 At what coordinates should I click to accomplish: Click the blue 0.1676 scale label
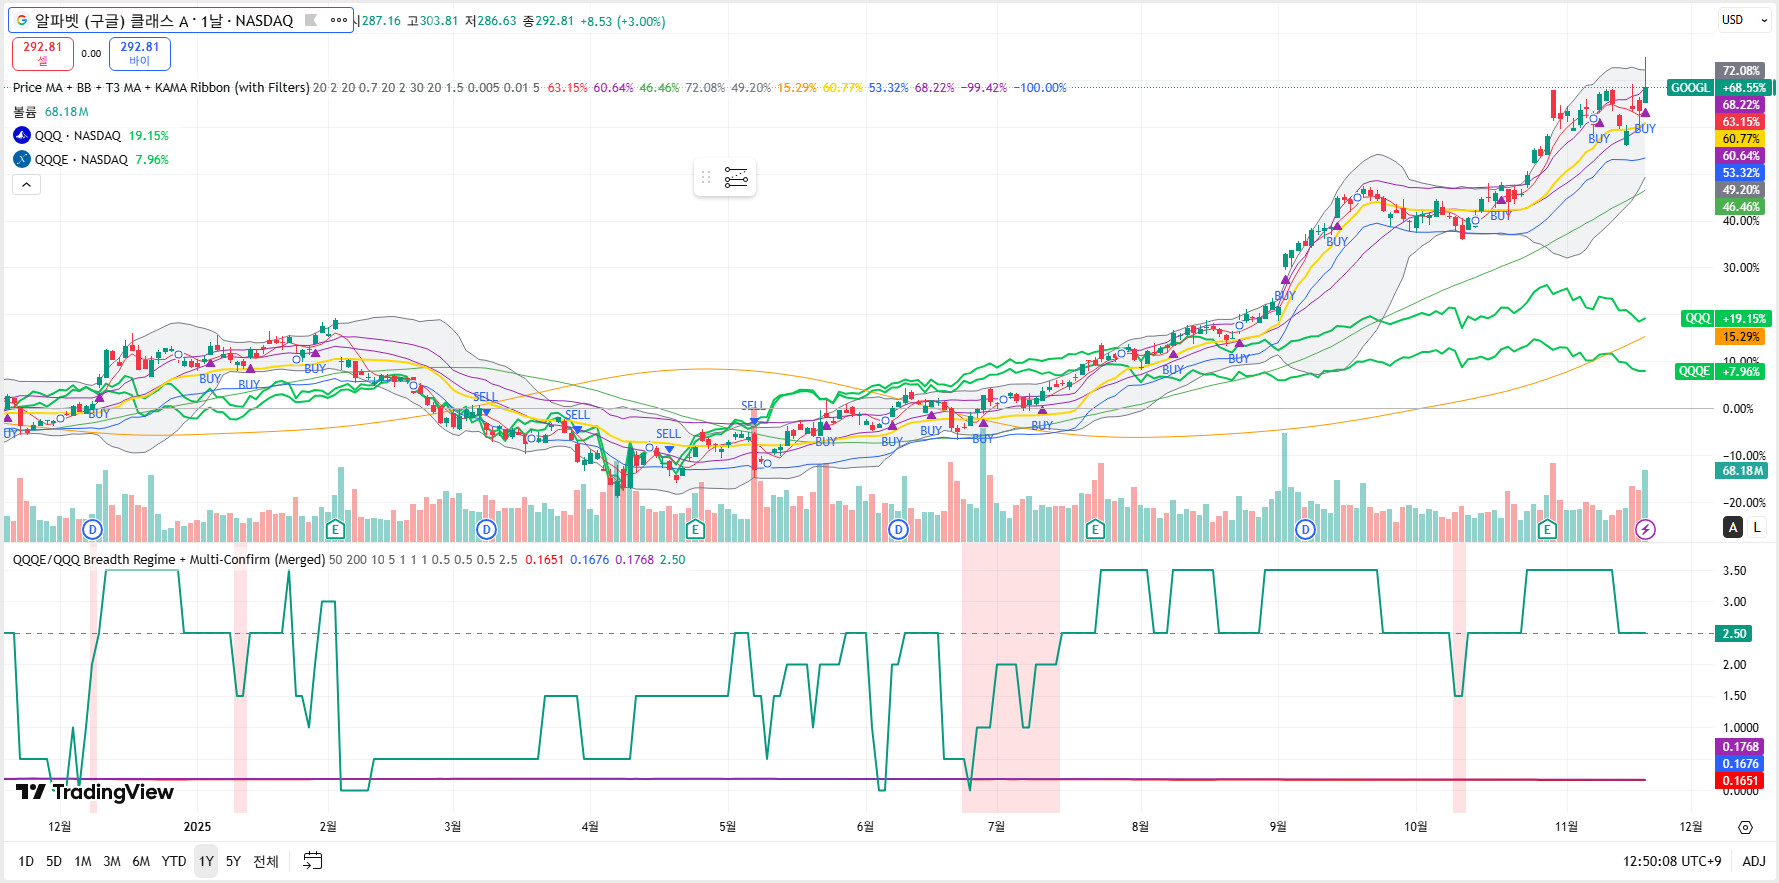pos(1741,764)
